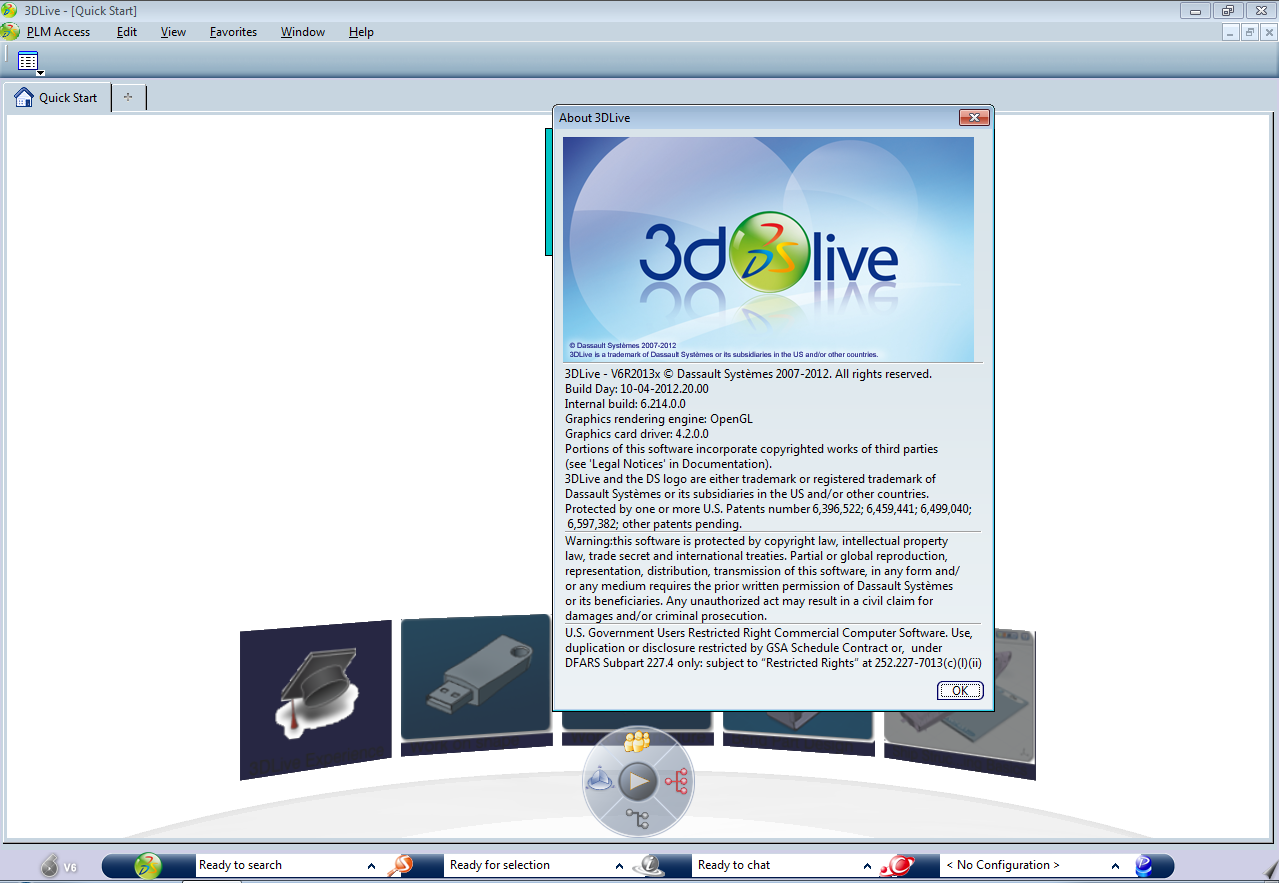Screen dimensions: 1279x883
Task: Open the Edit menu
Action: [x=127, y=32]
